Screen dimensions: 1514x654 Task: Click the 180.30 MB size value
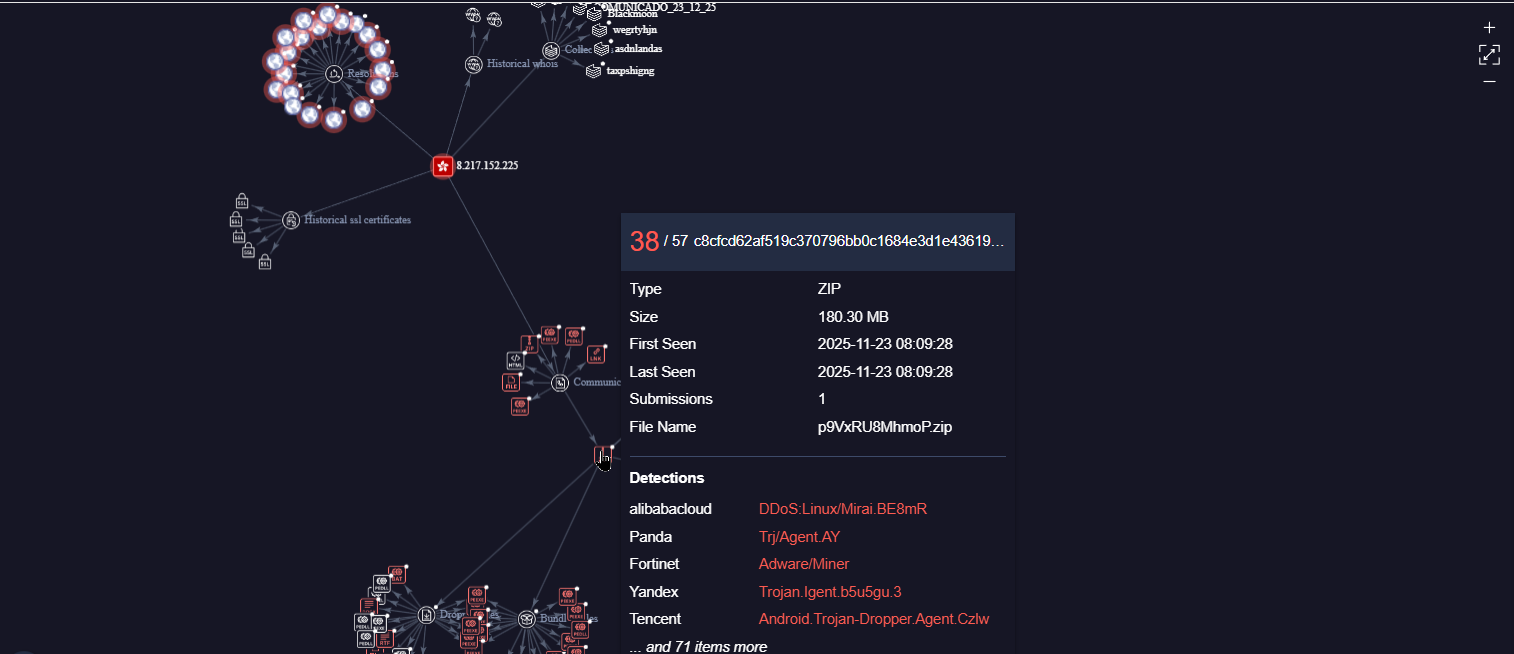853,317
